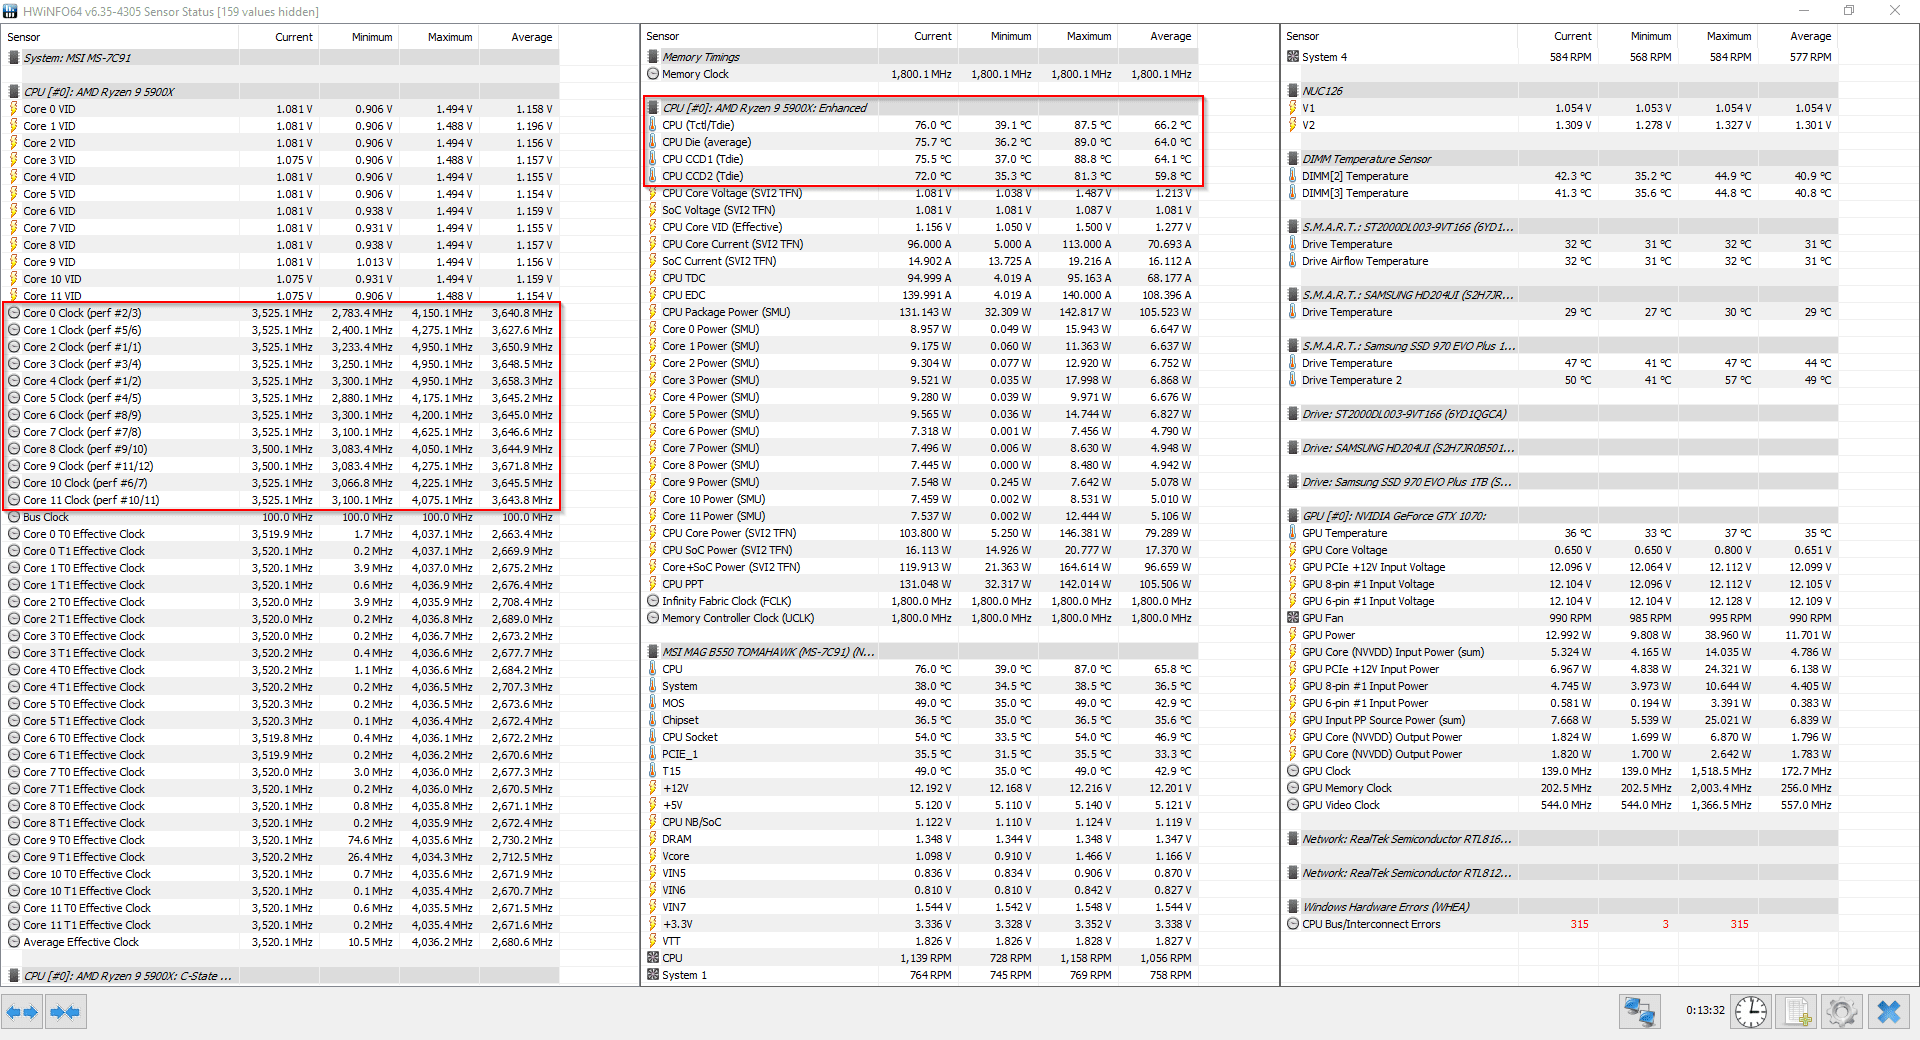Click the voltage bolt icon beside Core 0 VID
This screenshot has width=1920, height=1040.
pyautogui.click(x=14, y=109)
